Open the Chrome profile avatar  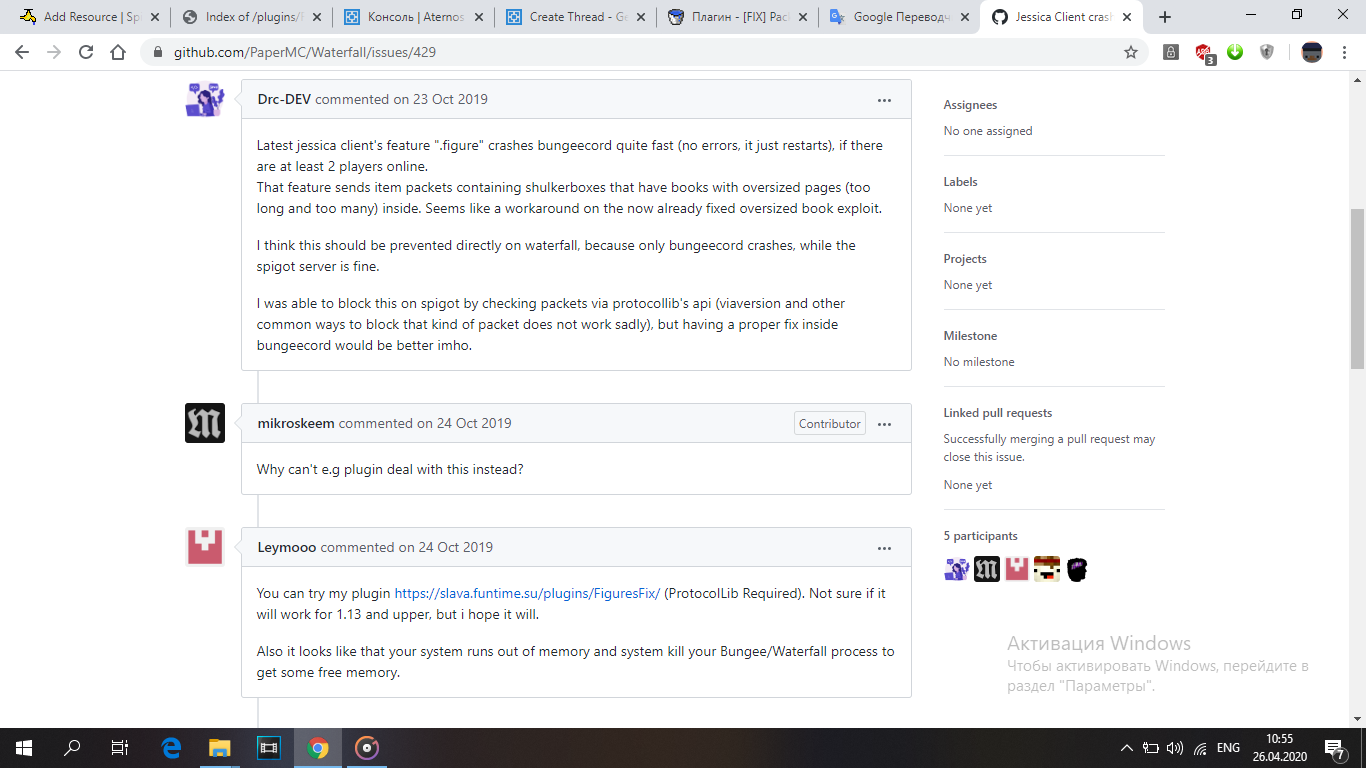pos(1312,52)
